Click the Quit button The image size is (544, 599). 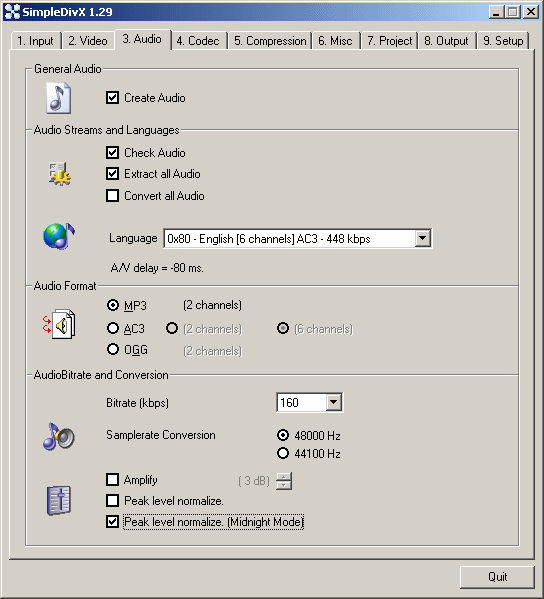(497, 577)
